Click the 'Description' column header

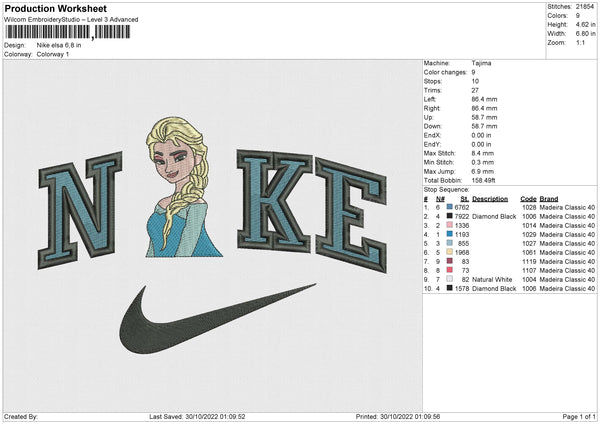point(490,199)
